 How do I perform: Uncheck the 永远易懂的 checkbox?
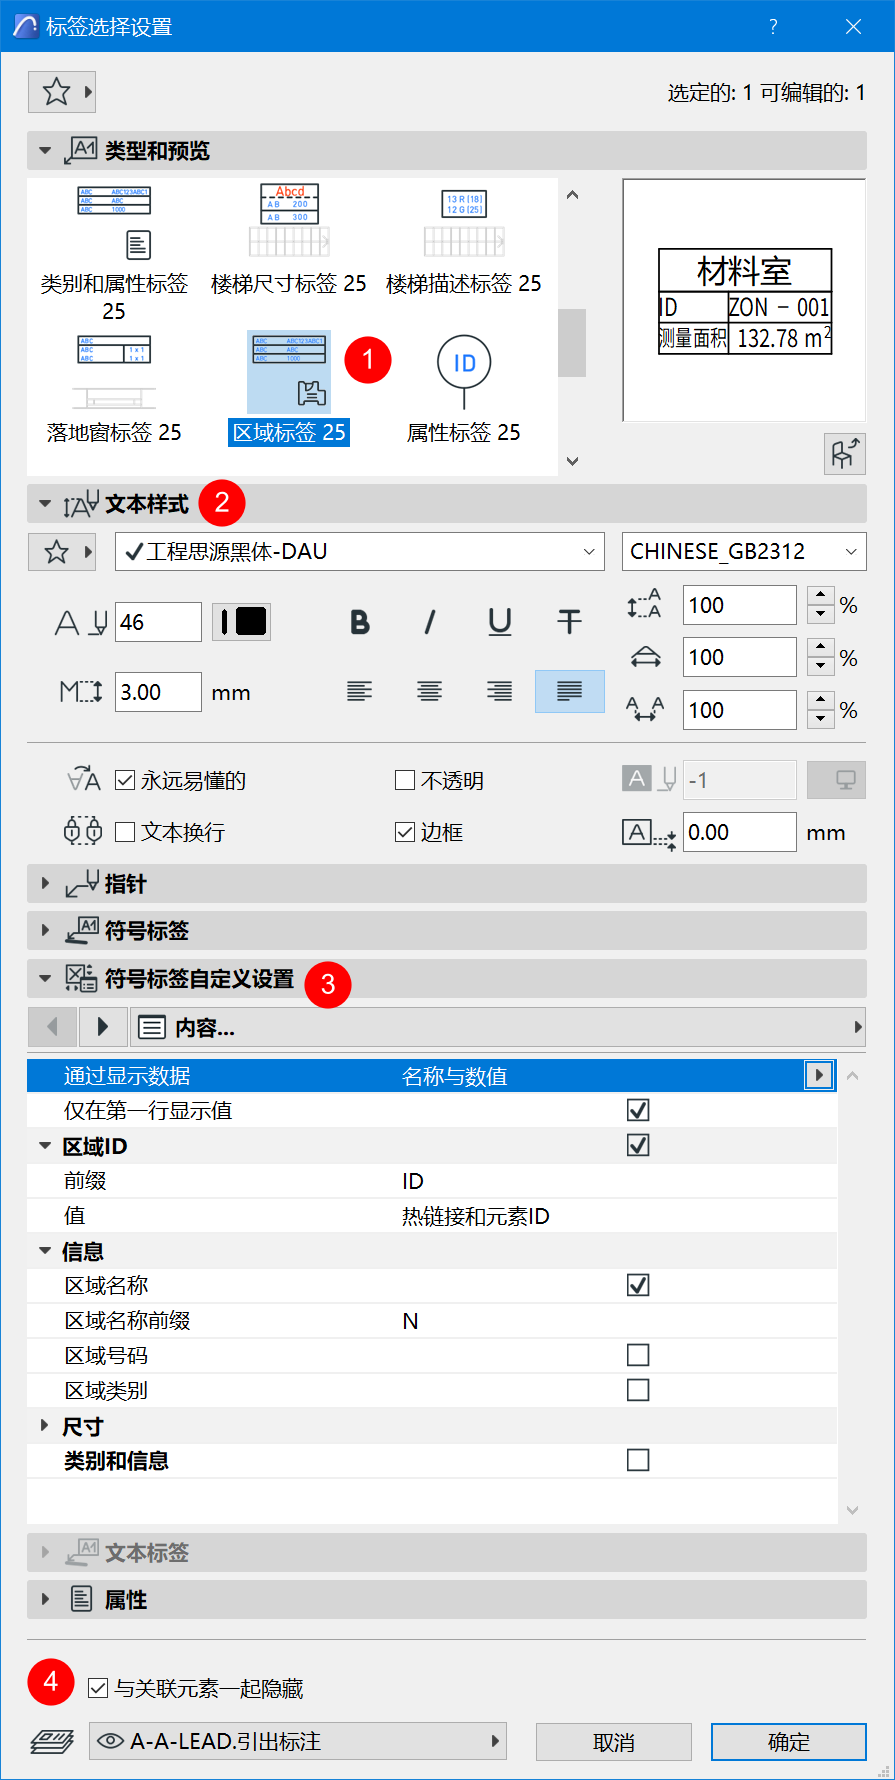126,780
